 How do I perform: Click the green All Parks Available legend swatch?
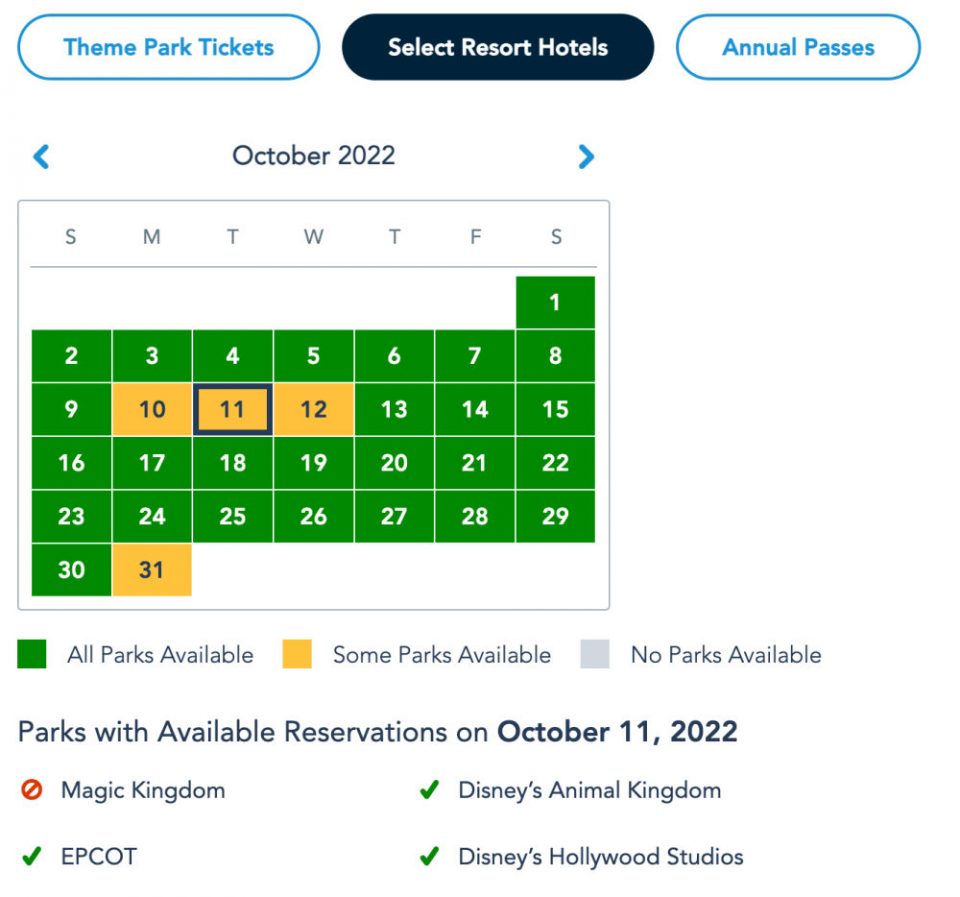(x=31, y=655)
